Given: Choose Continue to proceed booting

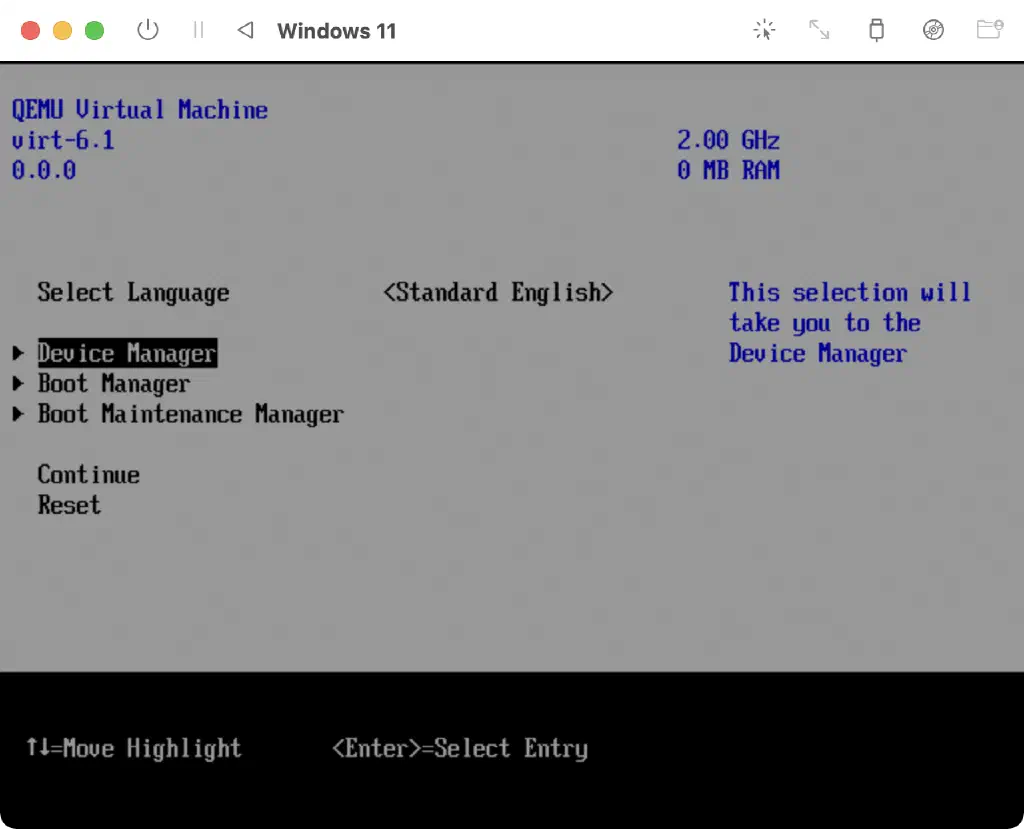Looking at the screenshot, I should pos(88,475).
